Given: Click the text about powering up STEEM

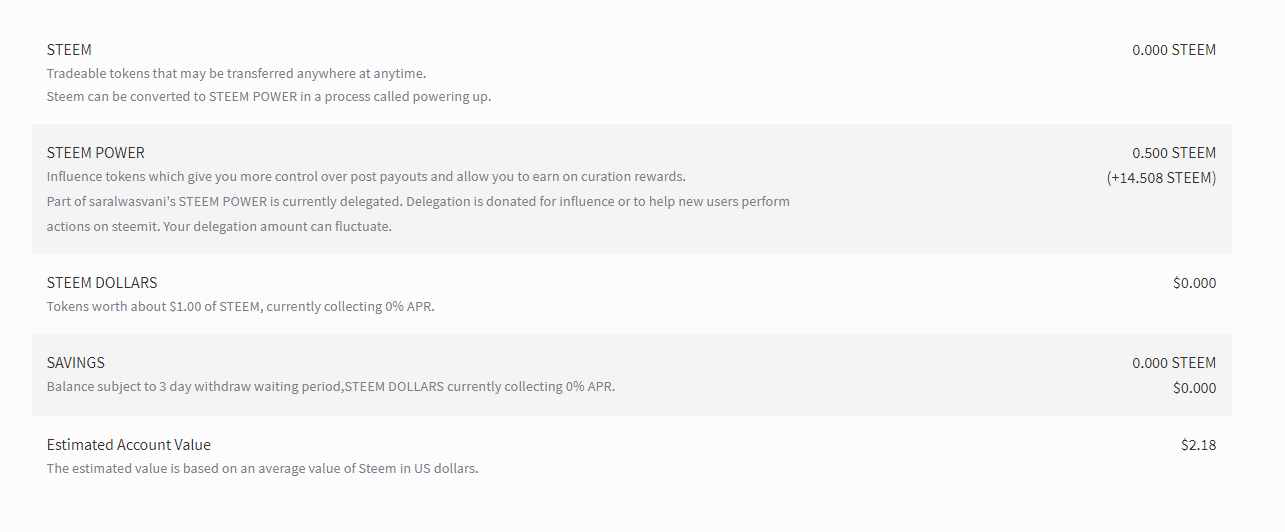Looking at the screenshot, I should (x=269, y=97).
